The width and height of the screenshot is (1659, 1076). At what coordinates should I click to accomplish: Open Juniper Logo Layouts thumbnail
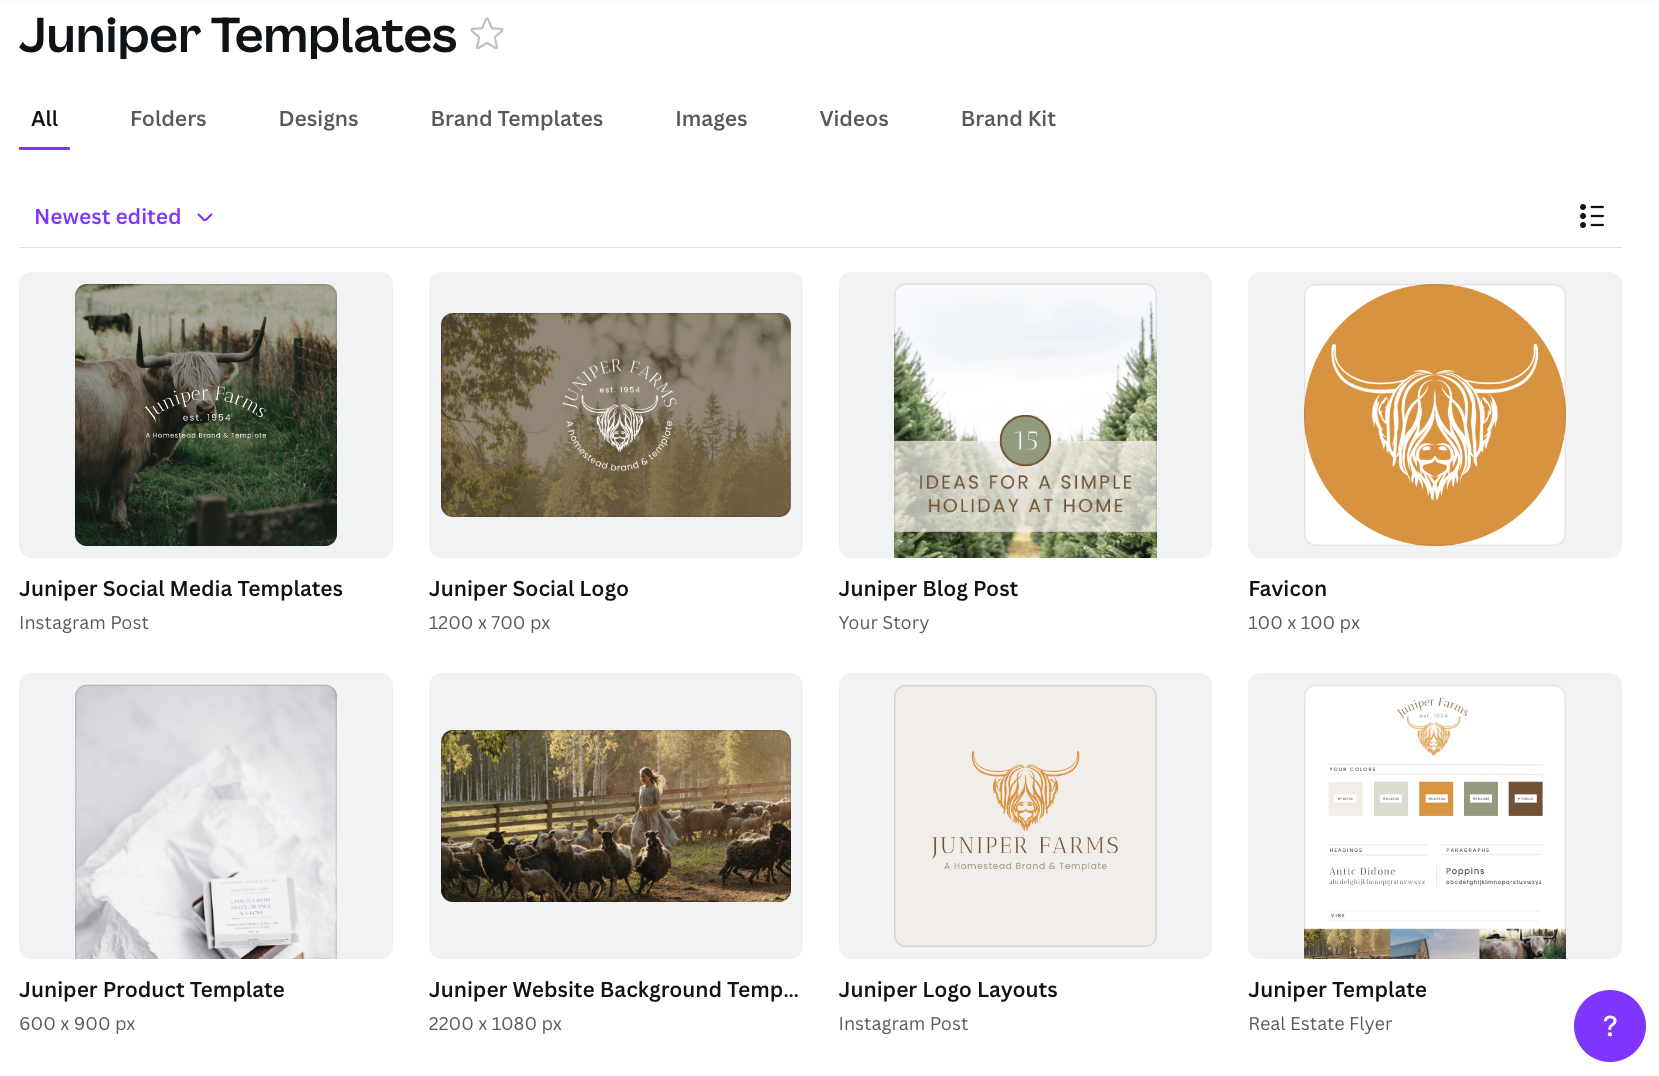click(1025, 816)
